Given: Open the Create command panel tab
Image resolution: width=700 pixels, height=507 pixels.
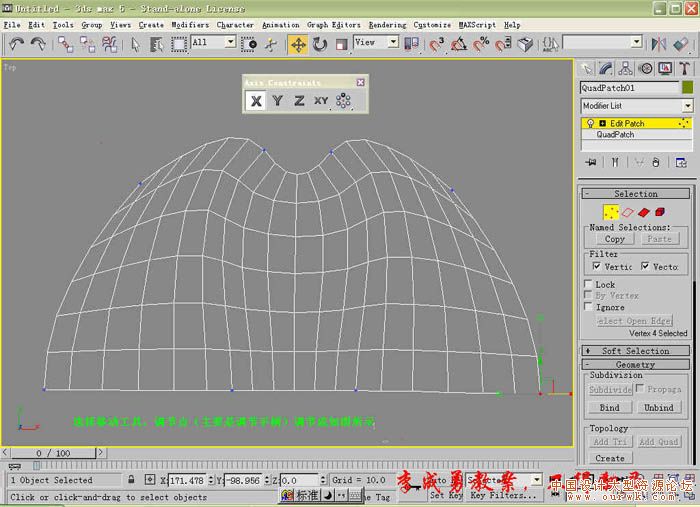Looking at the screenshot, I should (586, 69).
